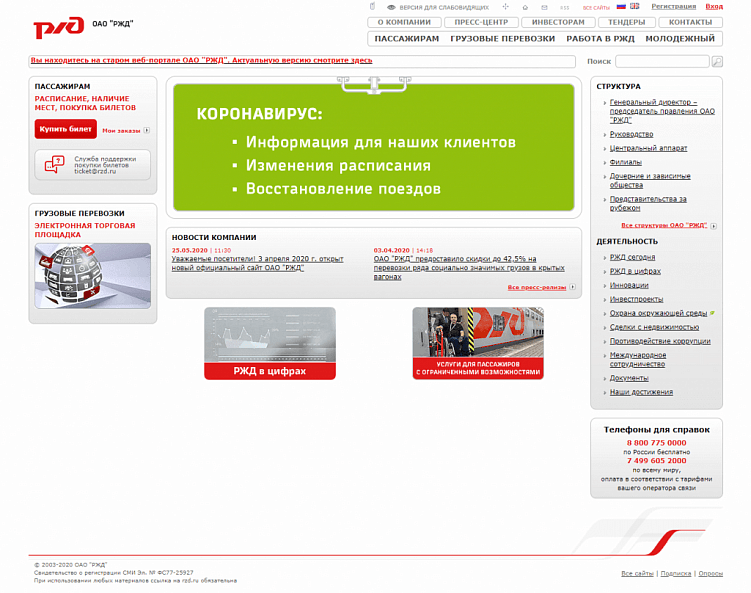Open the site map icon
The width and height of the screenshot is (751, 593).
point(505,7)
